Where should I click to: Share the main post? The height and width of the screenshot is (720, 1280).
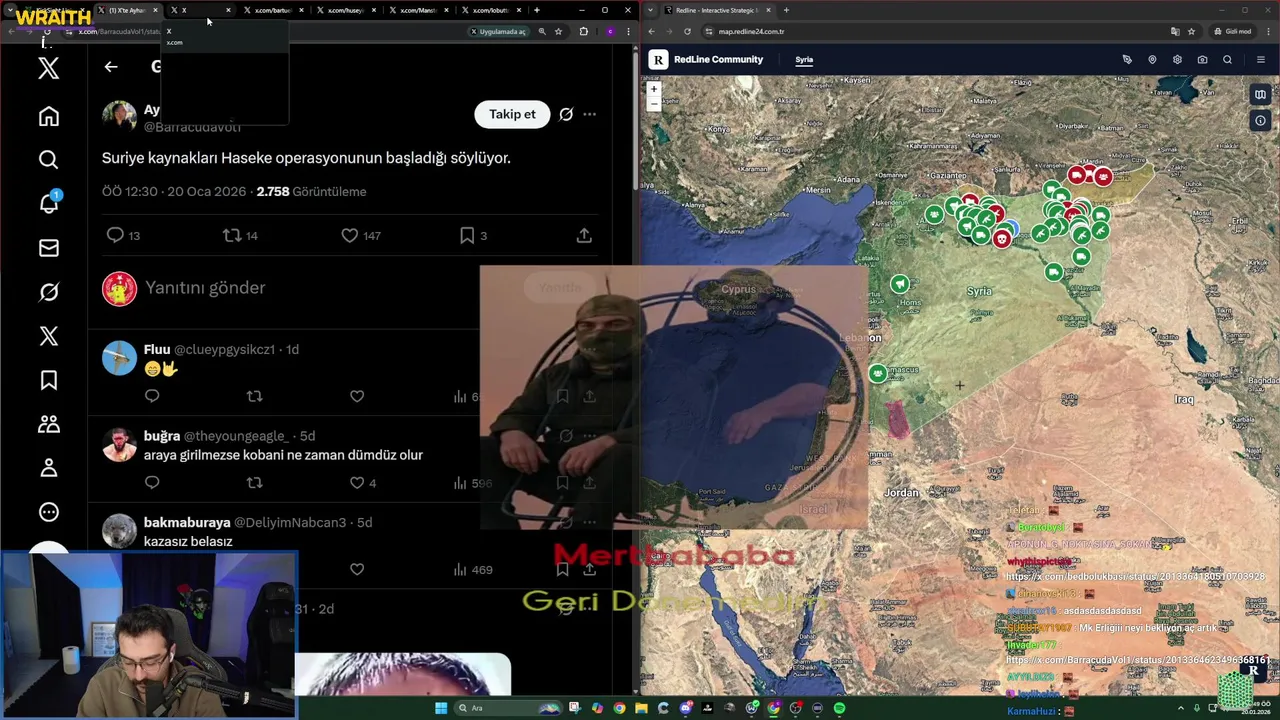point(584,235)
